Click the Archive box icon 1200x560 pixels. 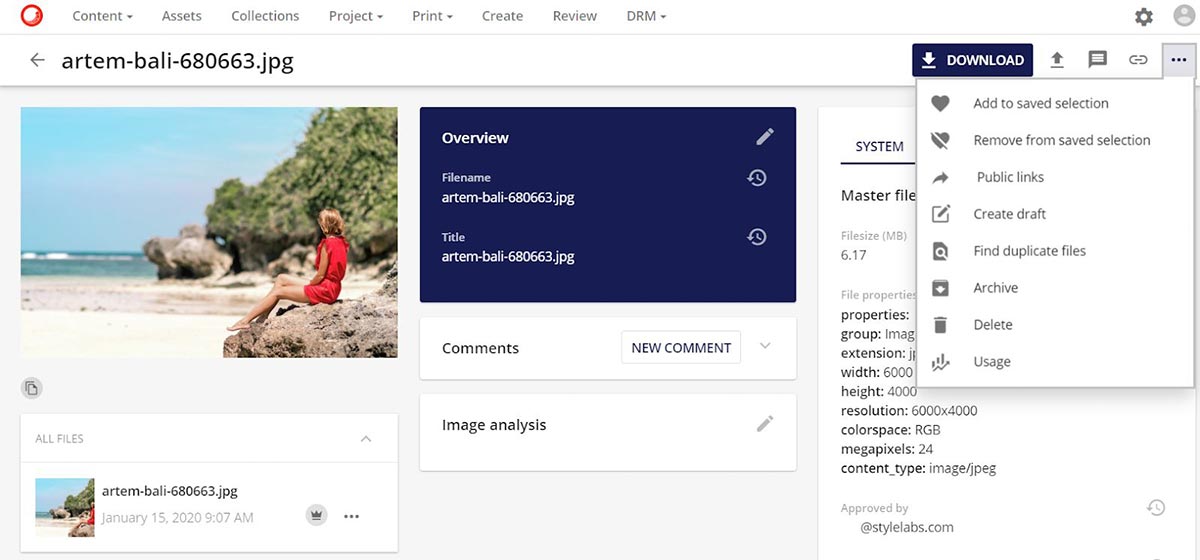click(x=940, y=288)
